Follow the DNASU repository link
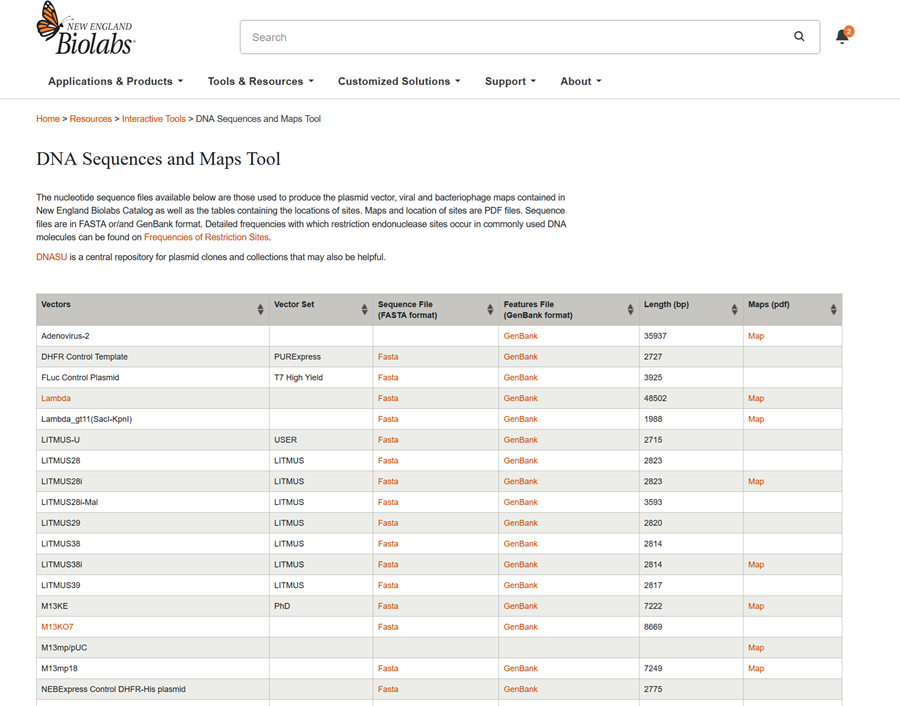 point(51,257)
